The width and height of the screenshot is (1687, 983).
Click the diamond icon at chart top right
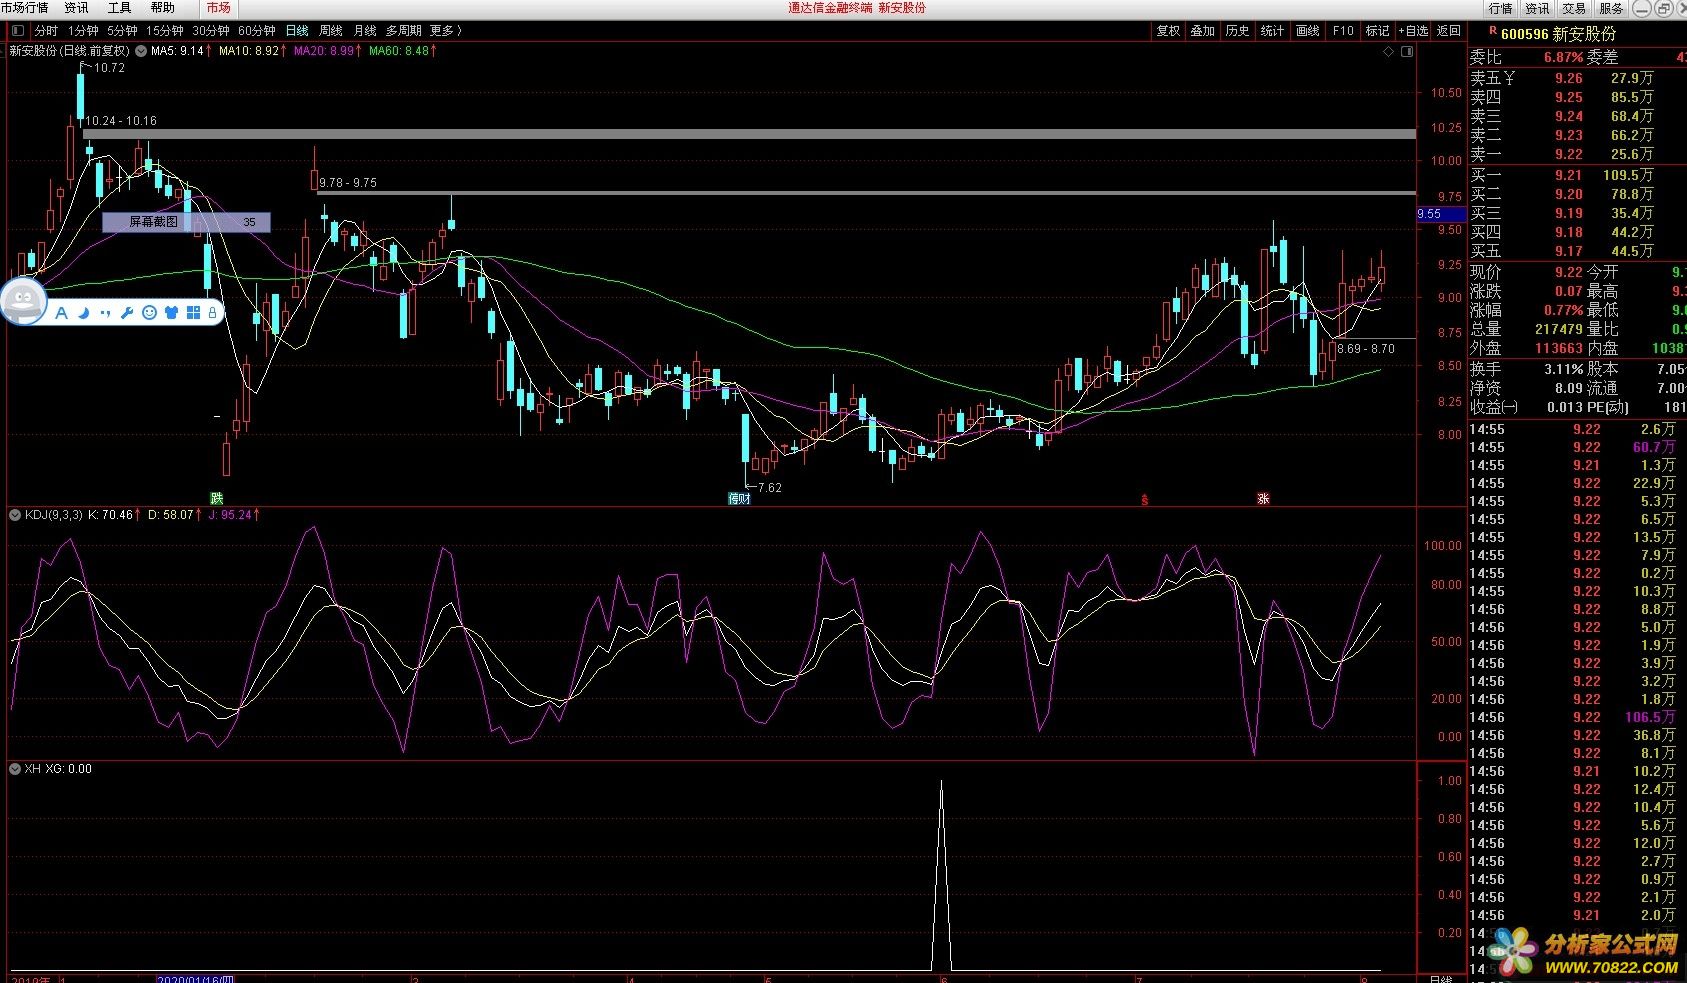(x=1388, y=52)
